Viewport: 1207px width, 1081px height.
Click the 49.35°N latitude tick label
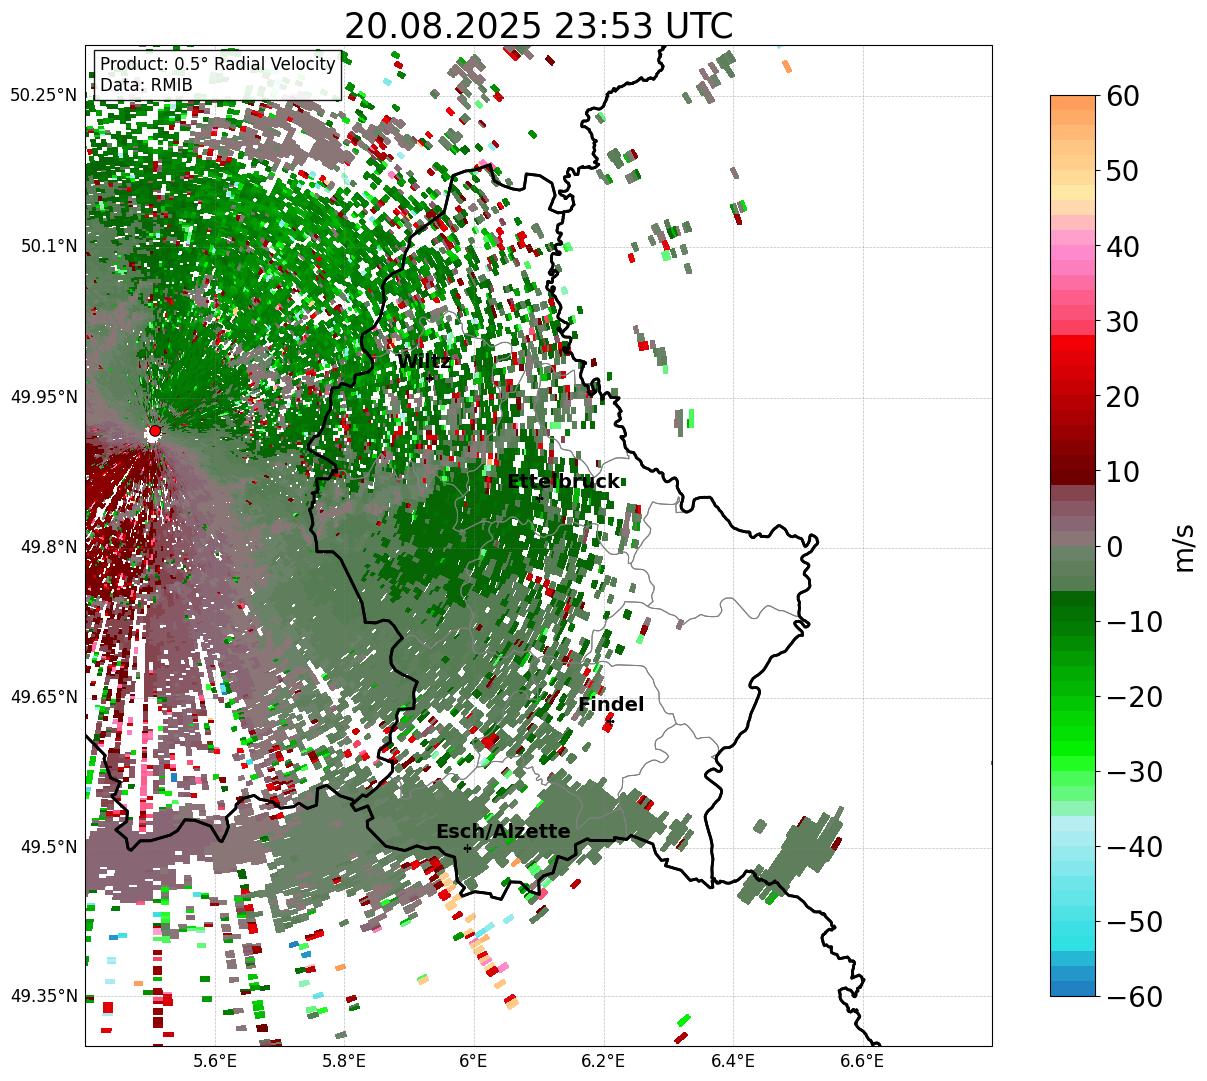43,996
